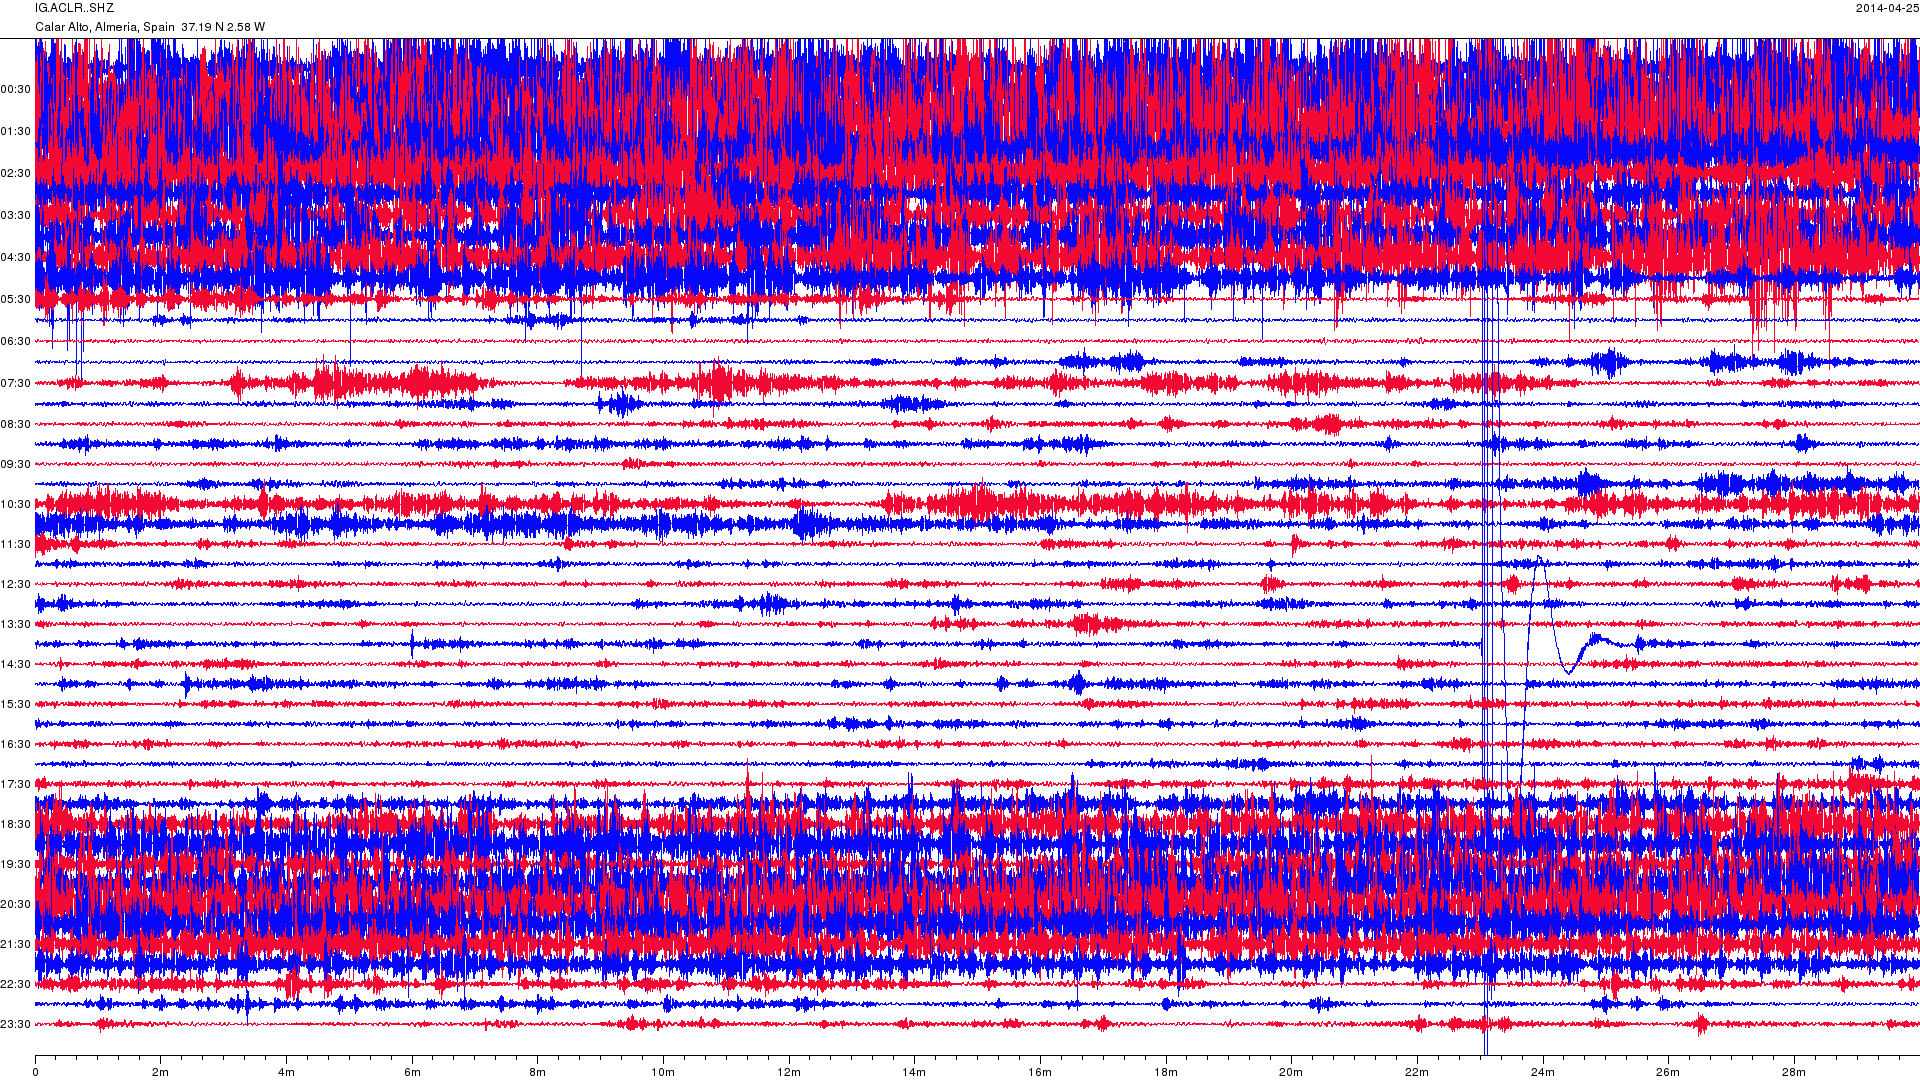Viewport: 1920px width, 1080px height.
Task: Click the 17:30 time label
Action: pyautogui.click(x=15, y=785)
